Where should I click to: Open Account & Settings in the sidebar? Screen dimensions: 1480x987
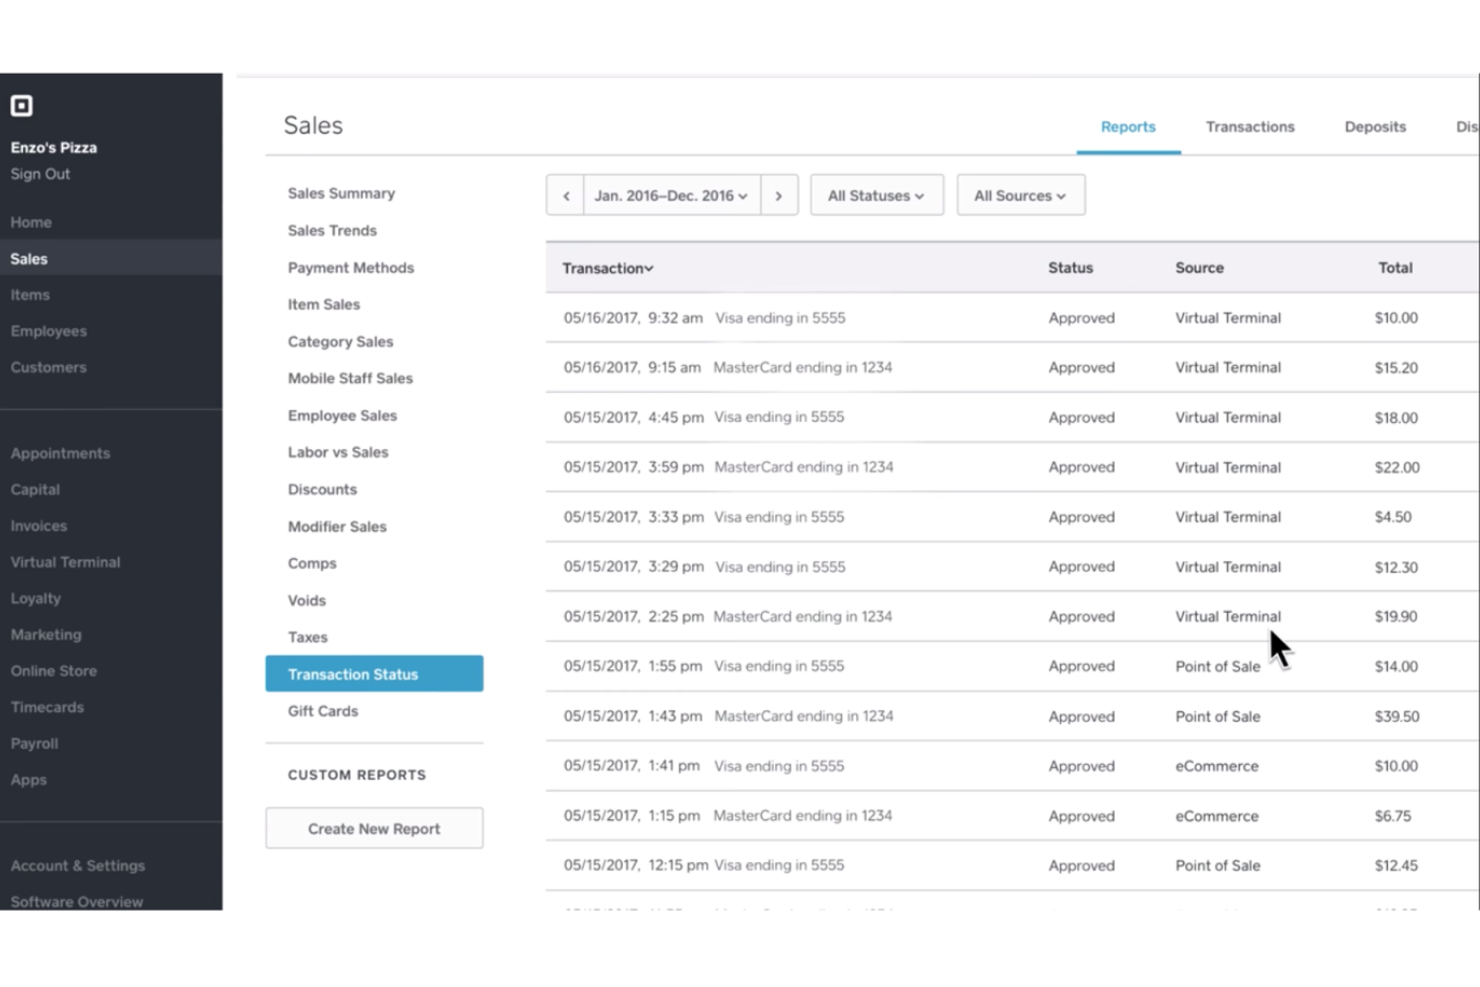78,865
